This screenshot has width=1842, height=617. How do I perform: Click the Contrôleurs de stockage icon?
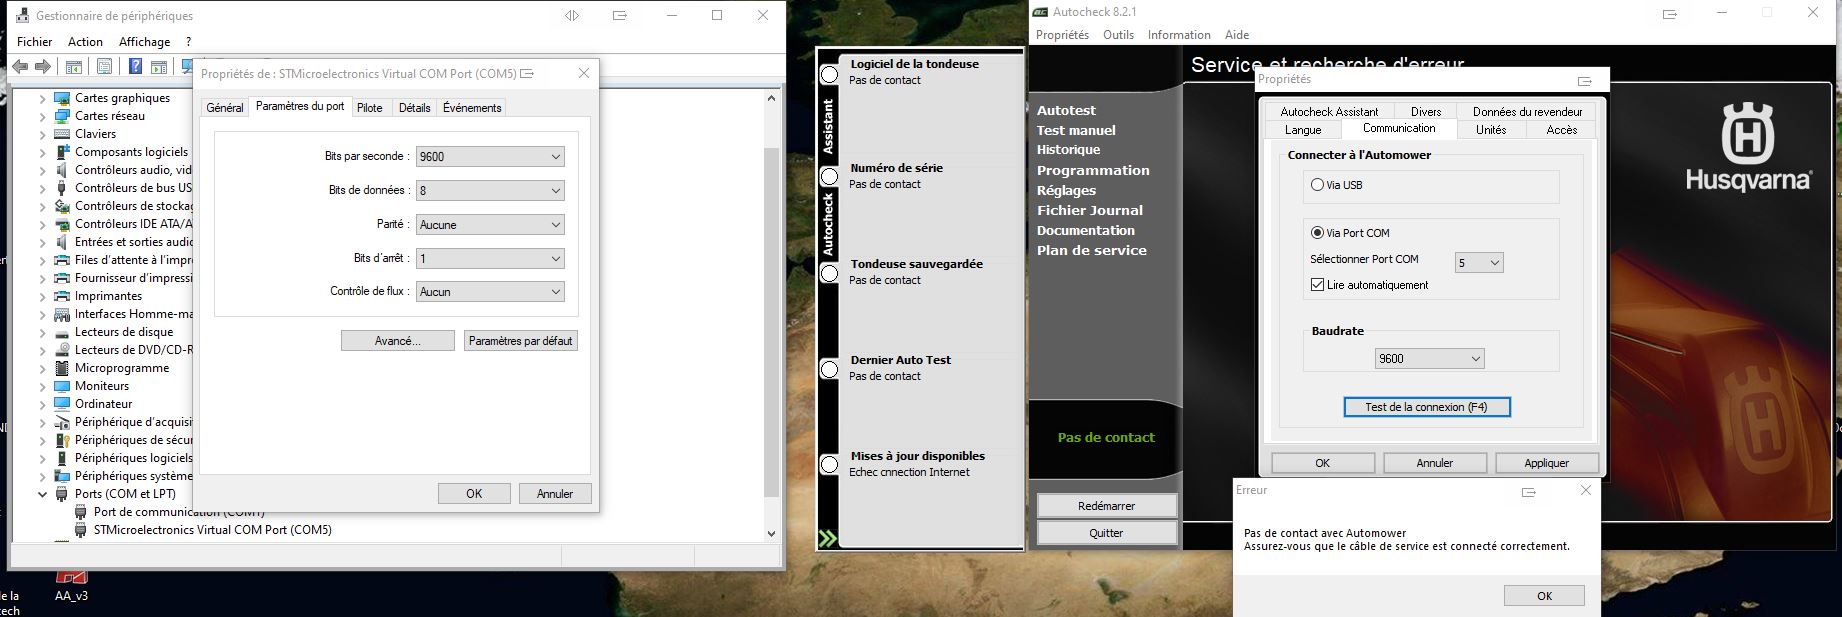point(62,206)
